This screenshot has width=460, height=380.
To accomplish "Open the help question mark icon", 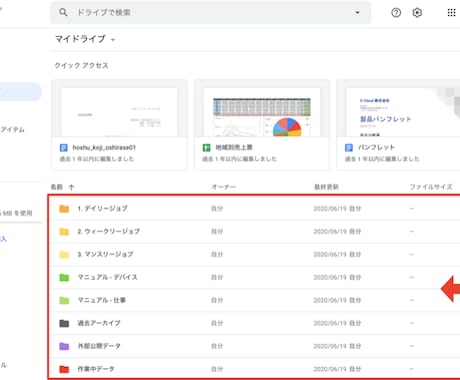I will click(x=396, y=13).
